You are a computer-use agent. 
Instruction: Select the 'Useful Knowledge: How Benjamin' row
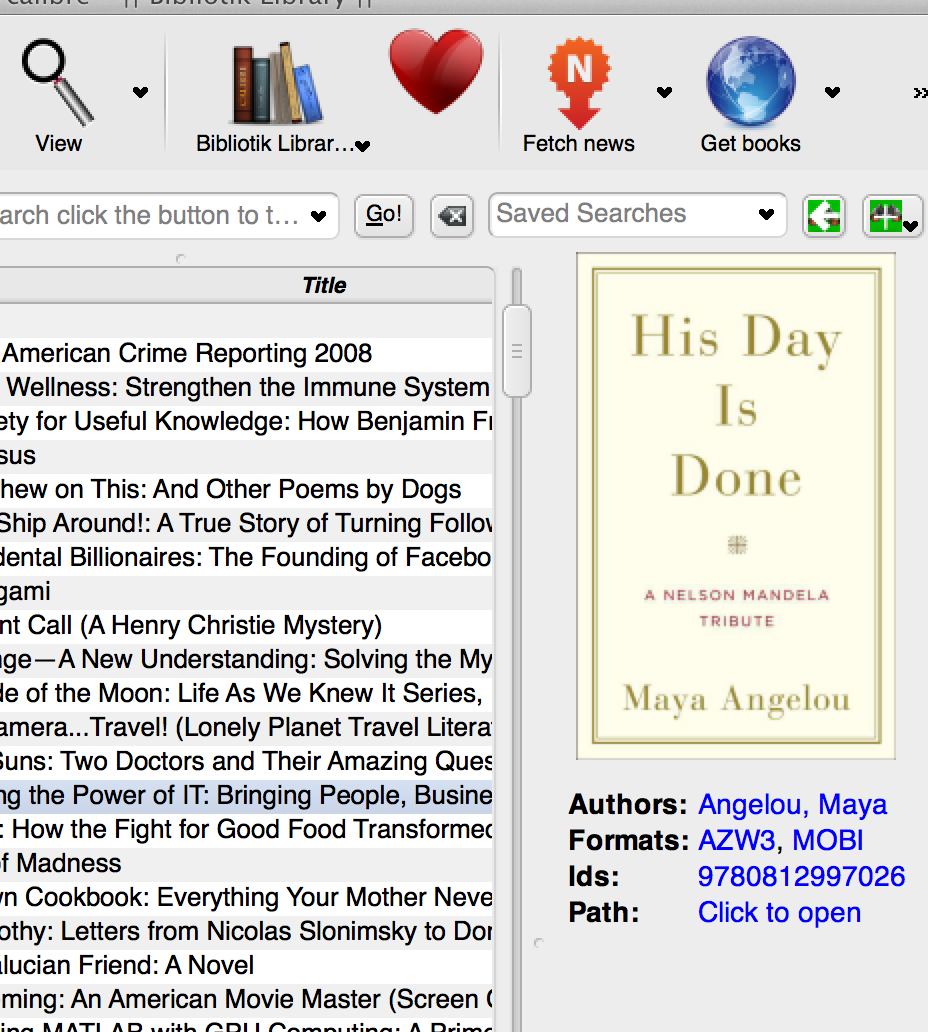point(246,422)
